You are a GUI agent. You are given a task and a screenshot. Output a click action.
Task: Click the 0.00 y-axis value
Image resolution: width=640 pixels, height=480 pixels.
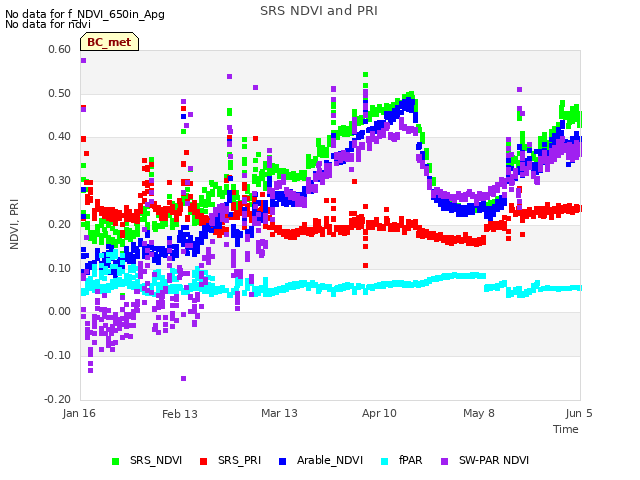click(60, 311)
